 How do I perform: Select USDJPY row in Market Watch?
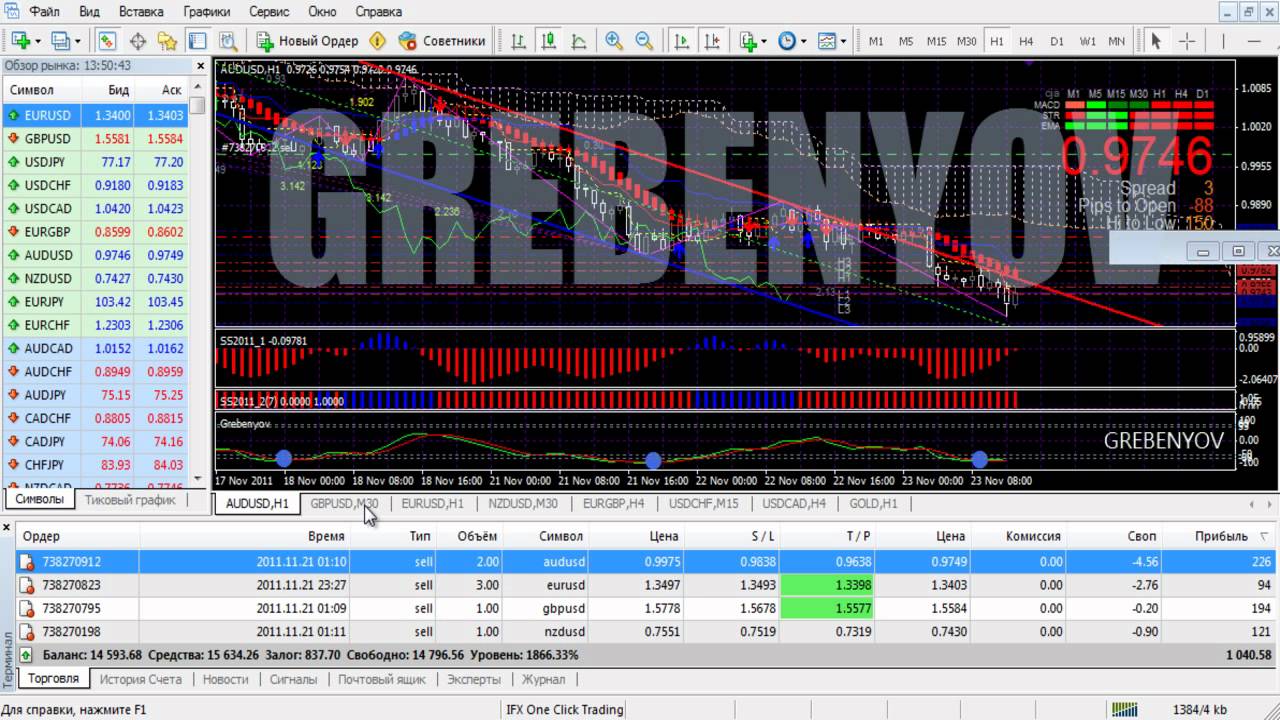(95, 162)
